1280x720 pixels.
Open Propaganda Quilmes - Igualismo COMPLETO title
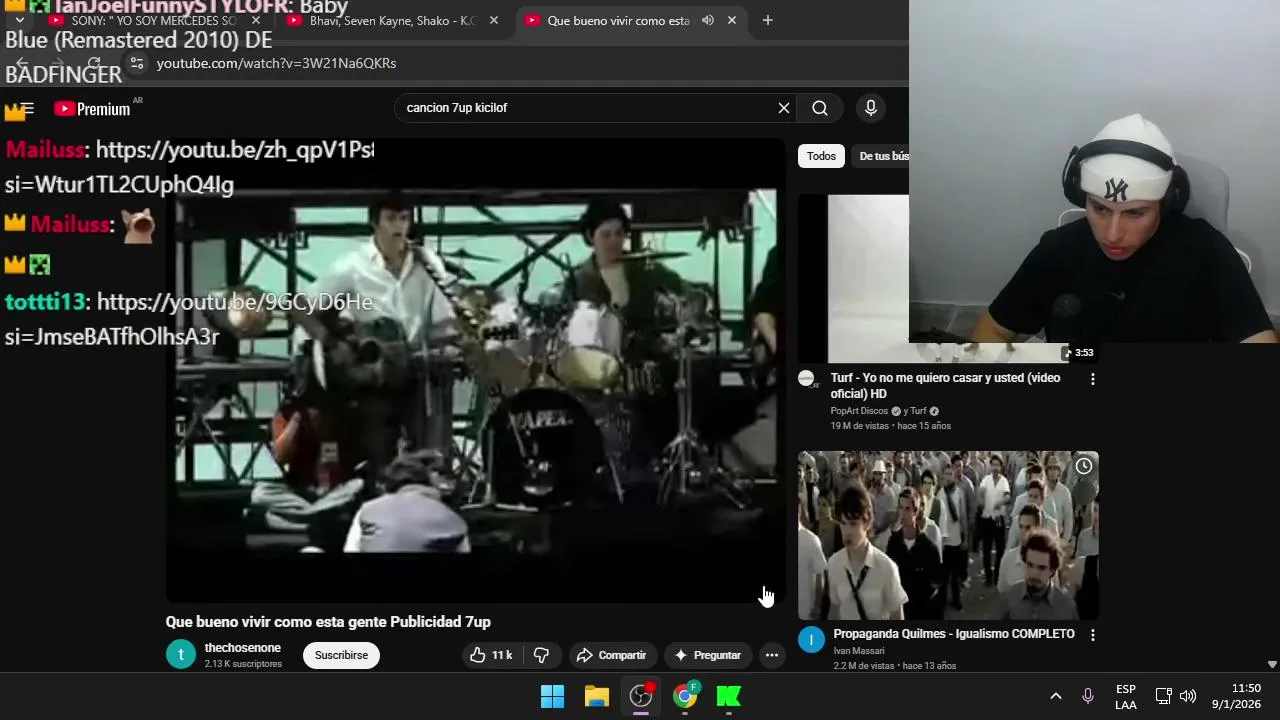pyautogui.click(x=954, y=634)
